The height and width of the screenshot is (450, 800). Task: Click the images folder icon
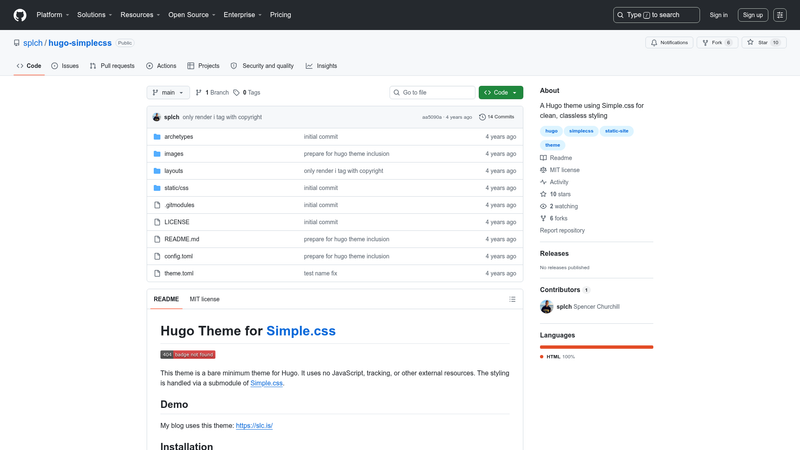157,154
